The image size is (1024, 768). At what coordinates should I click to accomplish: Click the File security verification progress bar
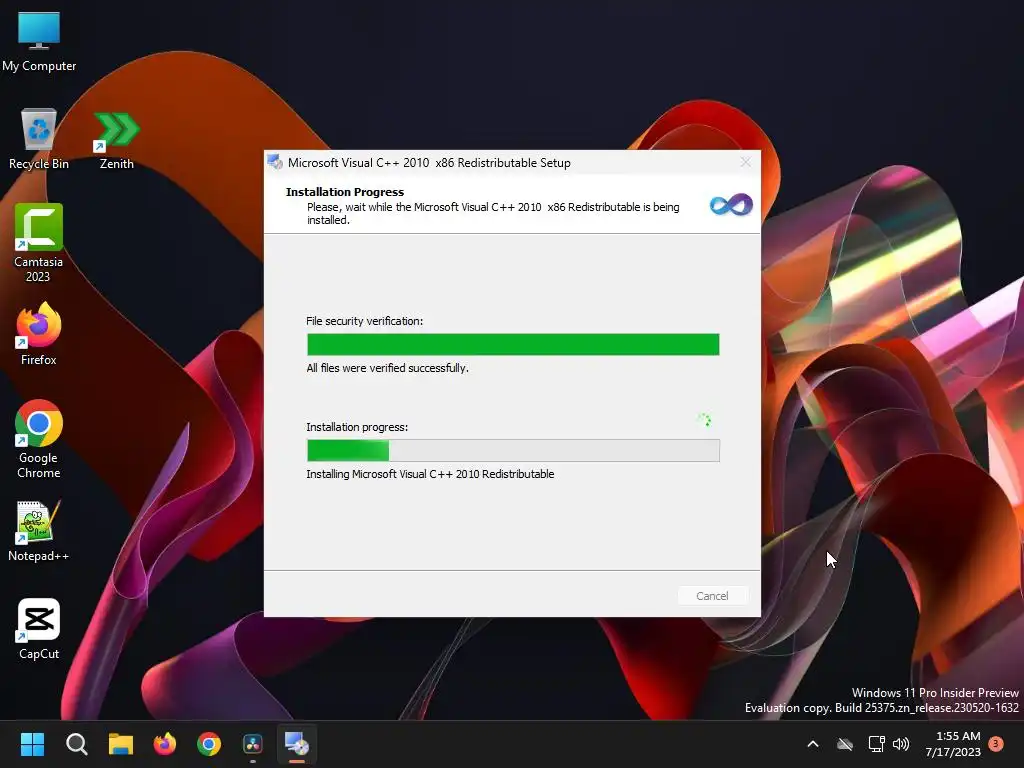(x=513, y=344)
